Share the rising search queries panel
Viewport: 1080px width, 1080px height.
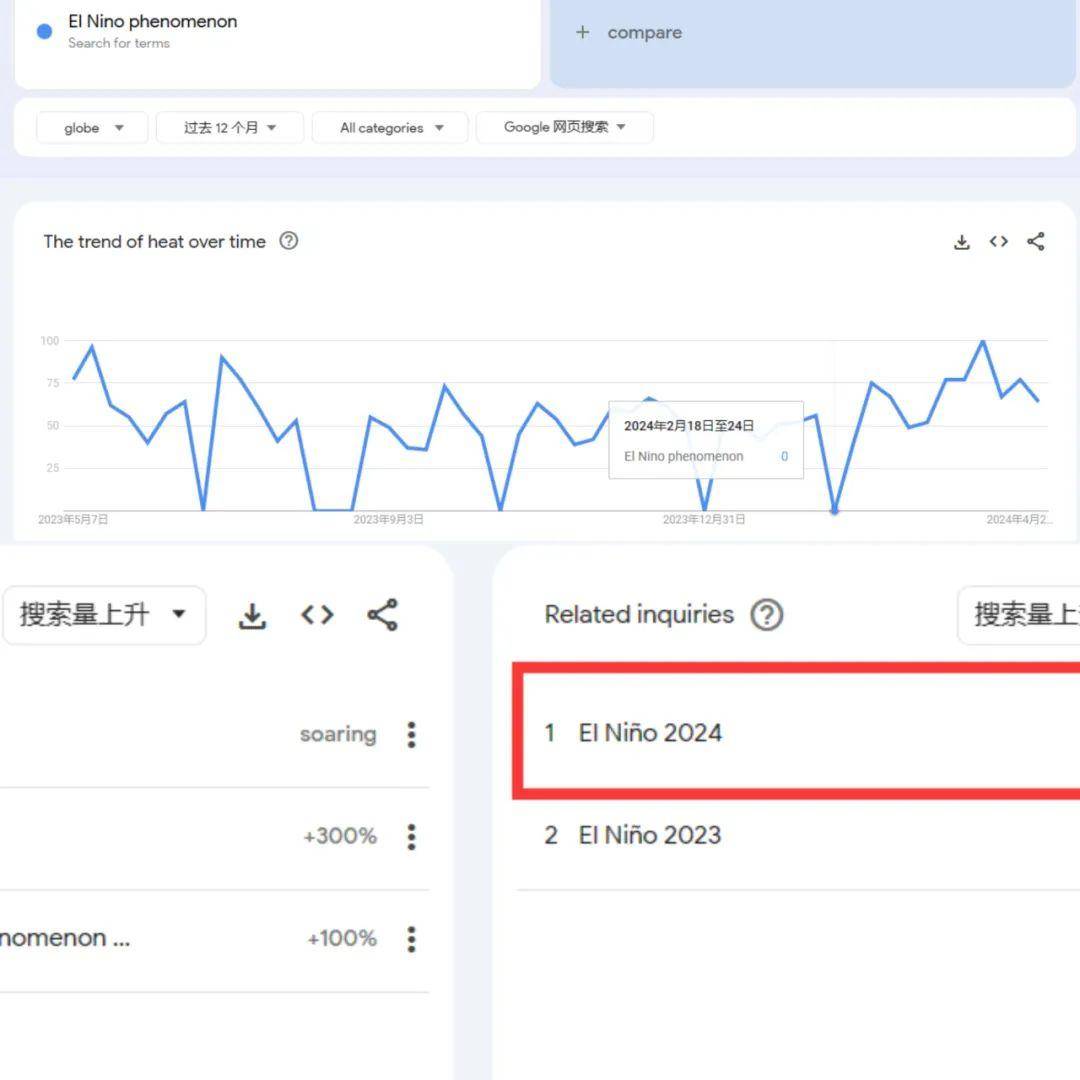[383, 615]
